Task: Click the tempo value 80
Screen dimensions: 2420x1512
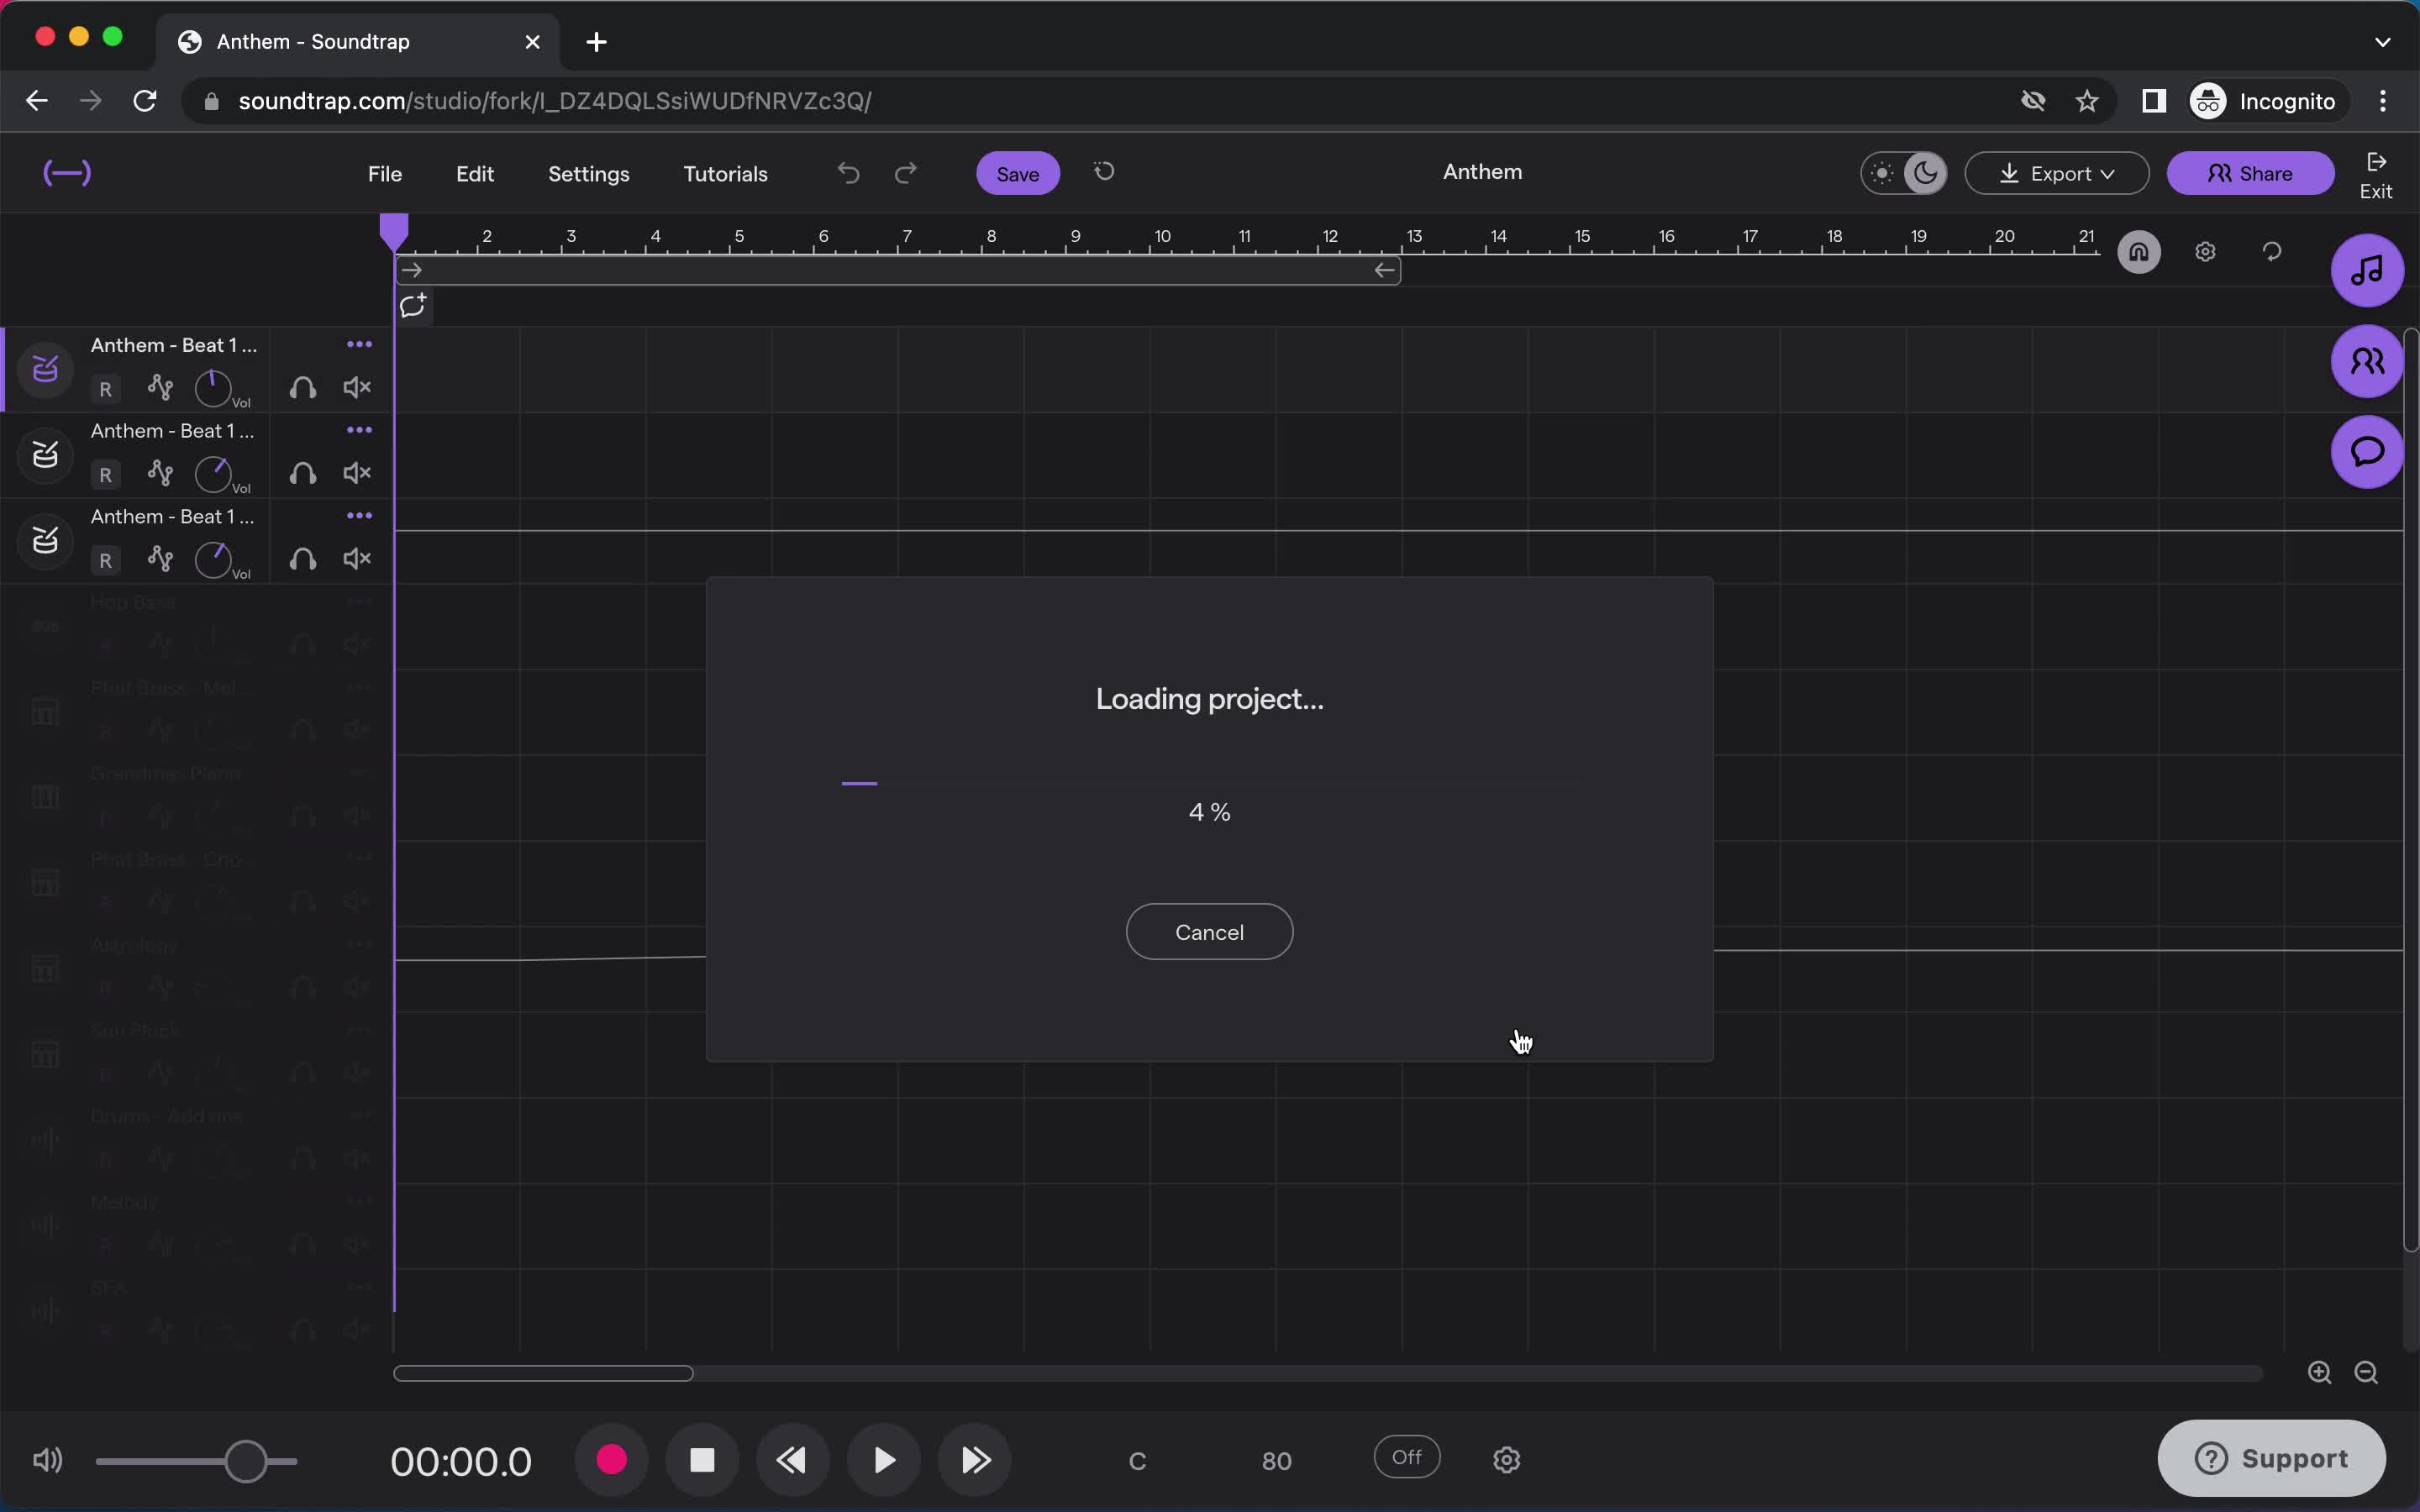Action: coord(1277,1461)
